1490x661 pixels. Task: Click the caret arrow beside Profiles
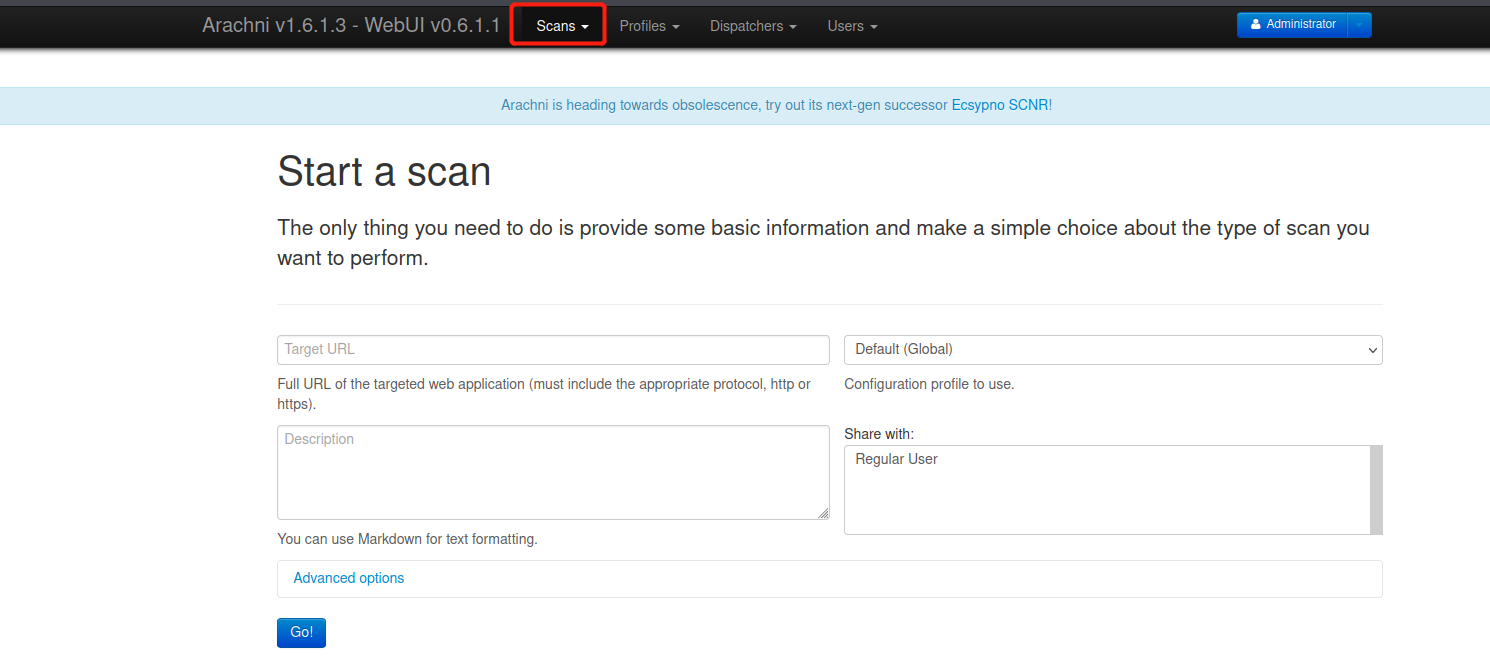[676, 27]
